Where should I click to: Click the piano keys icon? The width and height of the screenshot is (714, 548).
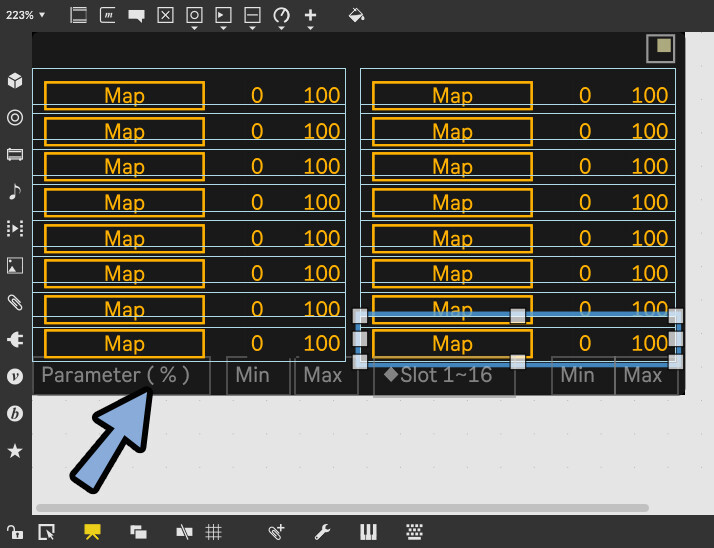[x=368, y=532]
